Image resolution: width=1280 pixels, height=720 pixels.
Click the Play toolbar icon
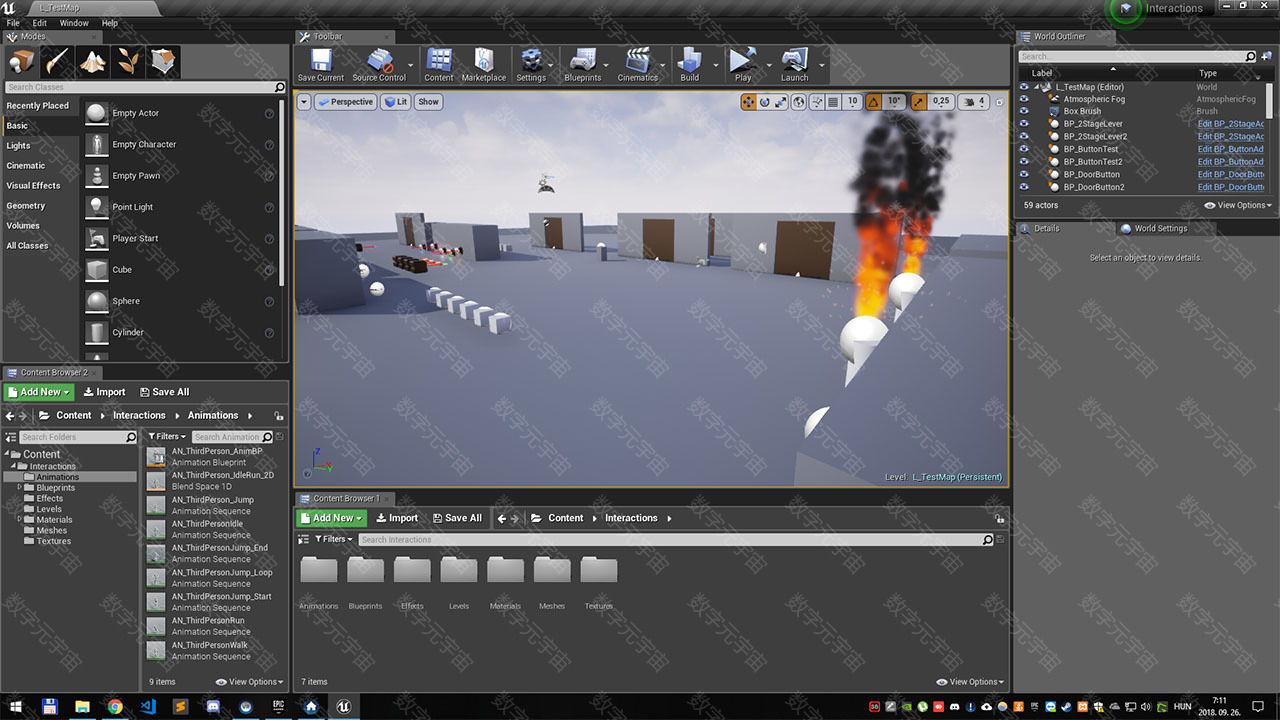(742, 65)
